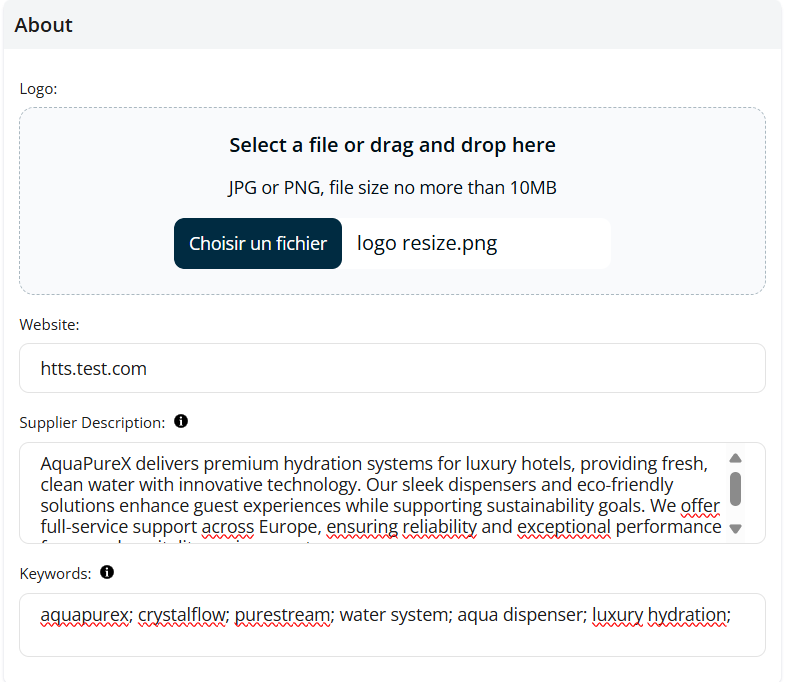The image size is (788, 682).
Task: Click the description scrollbar thumb
Action: (735, 489)
